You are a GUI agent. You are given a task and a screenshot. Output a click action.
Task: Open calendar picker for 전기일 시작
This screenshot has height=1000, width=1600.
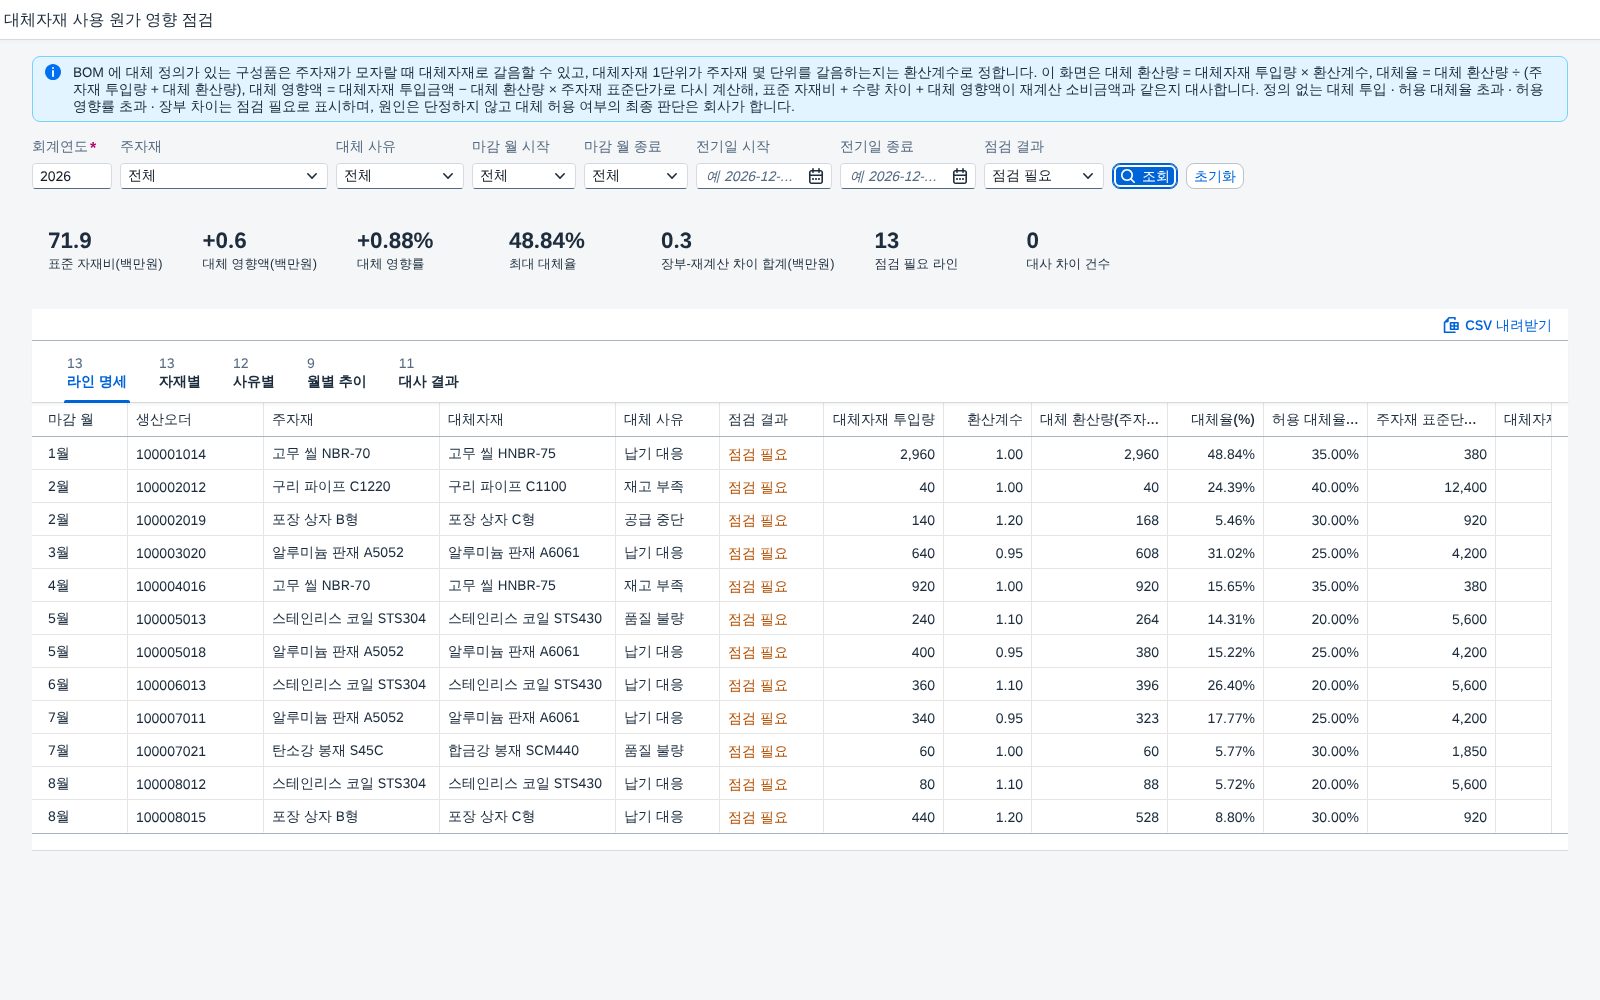pos(816,176)
